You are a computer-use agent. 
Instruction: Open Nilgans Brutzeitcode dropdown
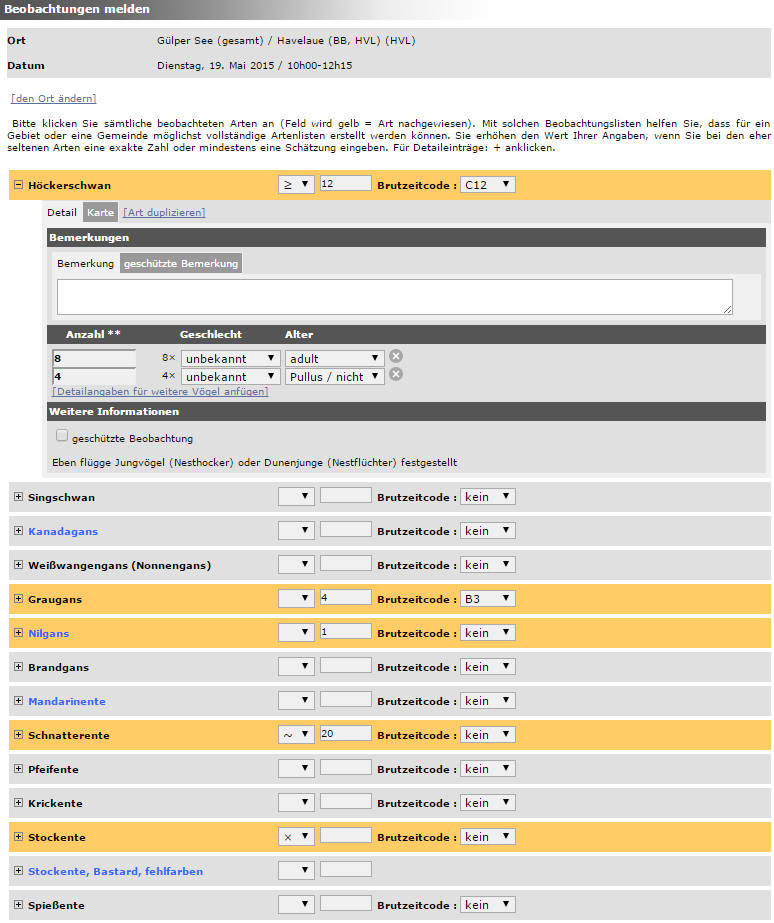pyautogui.click(x=487, y=633)
